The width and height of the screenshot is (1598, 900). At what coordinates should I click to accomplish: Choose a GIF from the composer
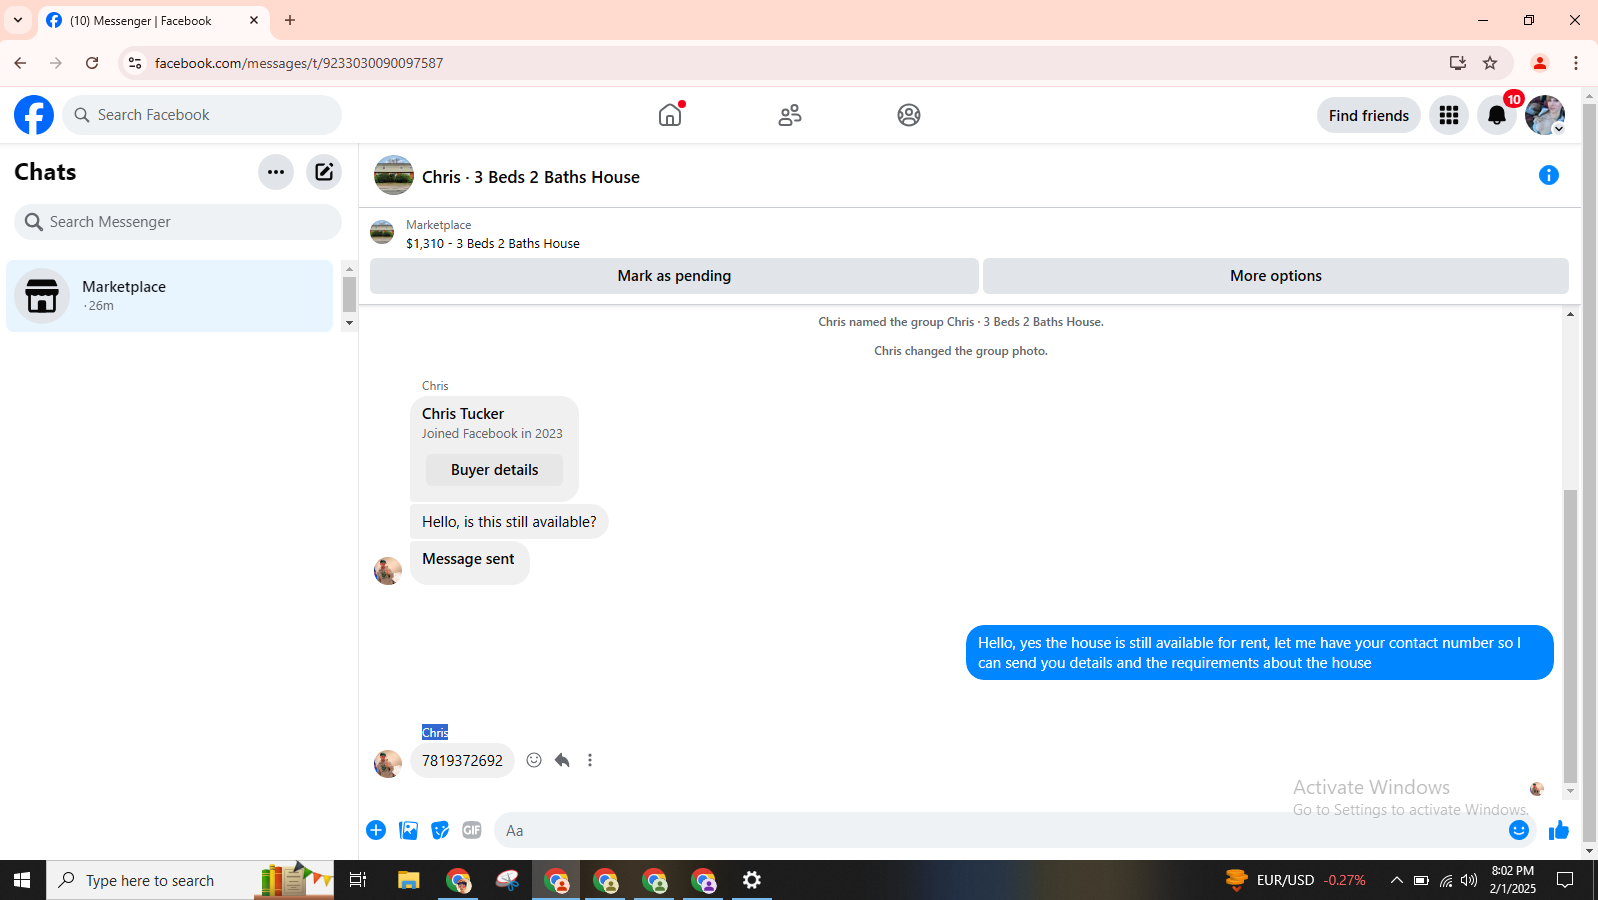coord(472,830)
